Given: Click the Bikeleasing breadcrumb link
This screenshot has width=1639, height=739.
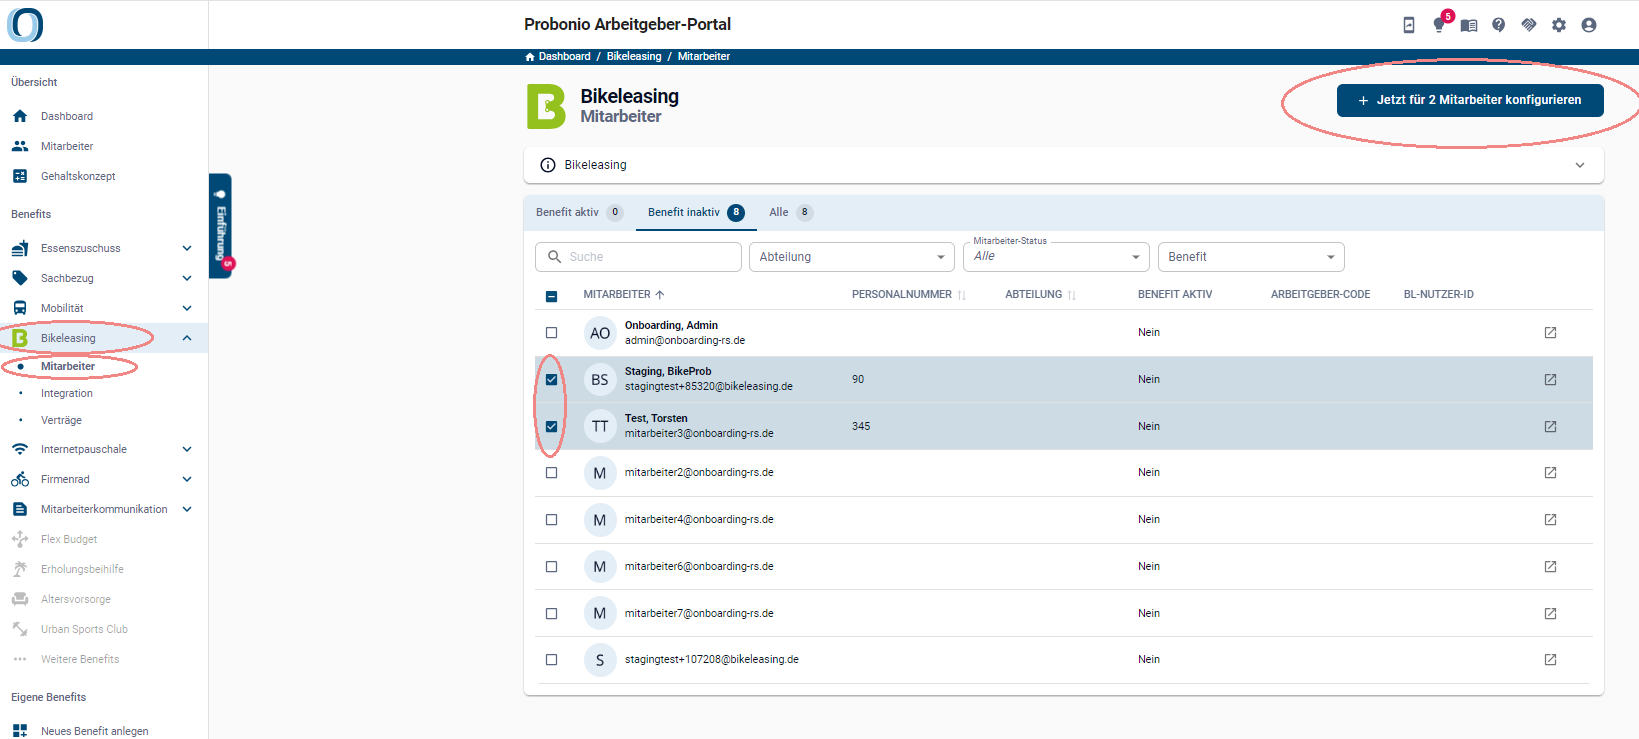Looking at the screenshot, I should (x=634, y=56).
